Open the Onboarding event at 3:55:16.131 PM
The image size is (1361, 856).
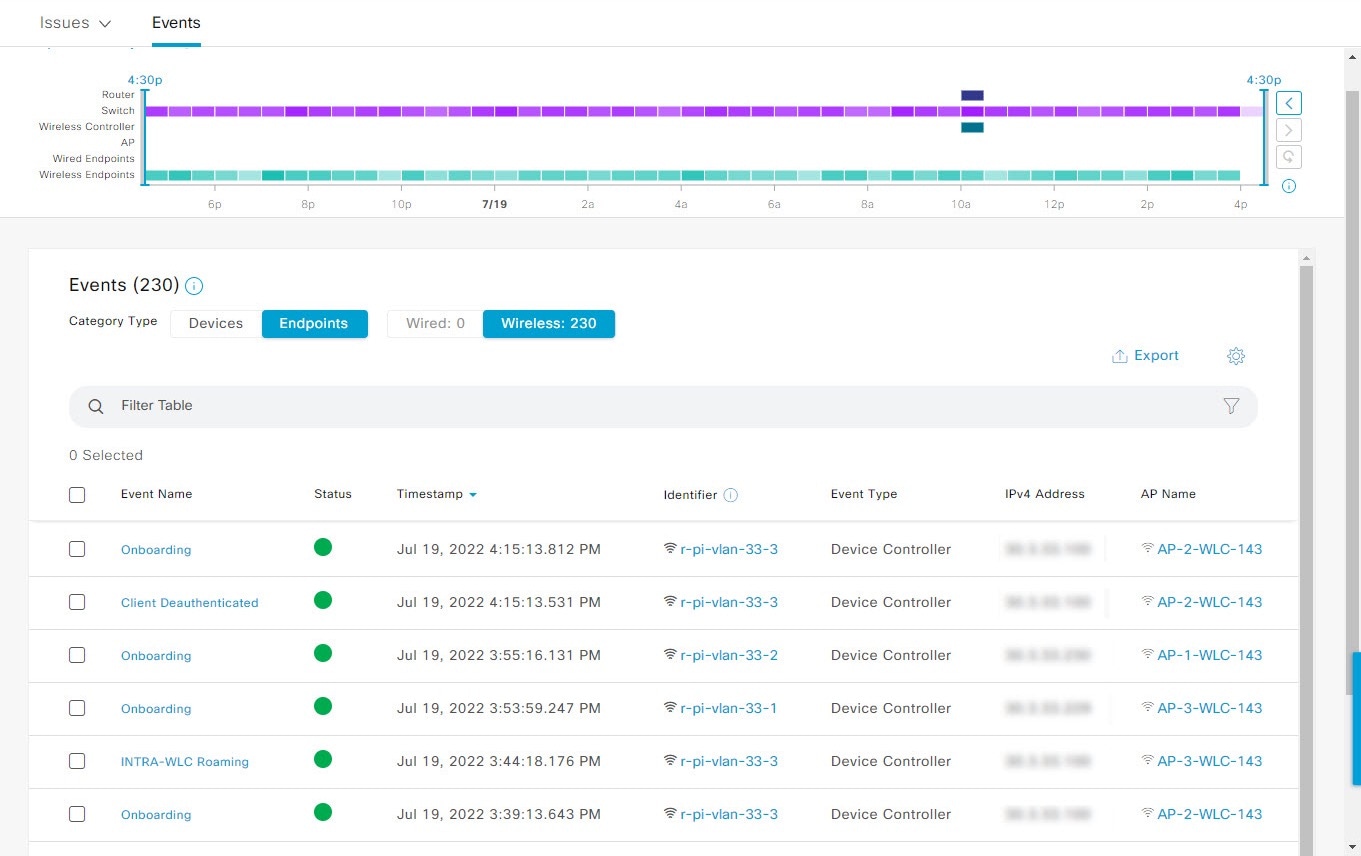(x=156, y=656)
